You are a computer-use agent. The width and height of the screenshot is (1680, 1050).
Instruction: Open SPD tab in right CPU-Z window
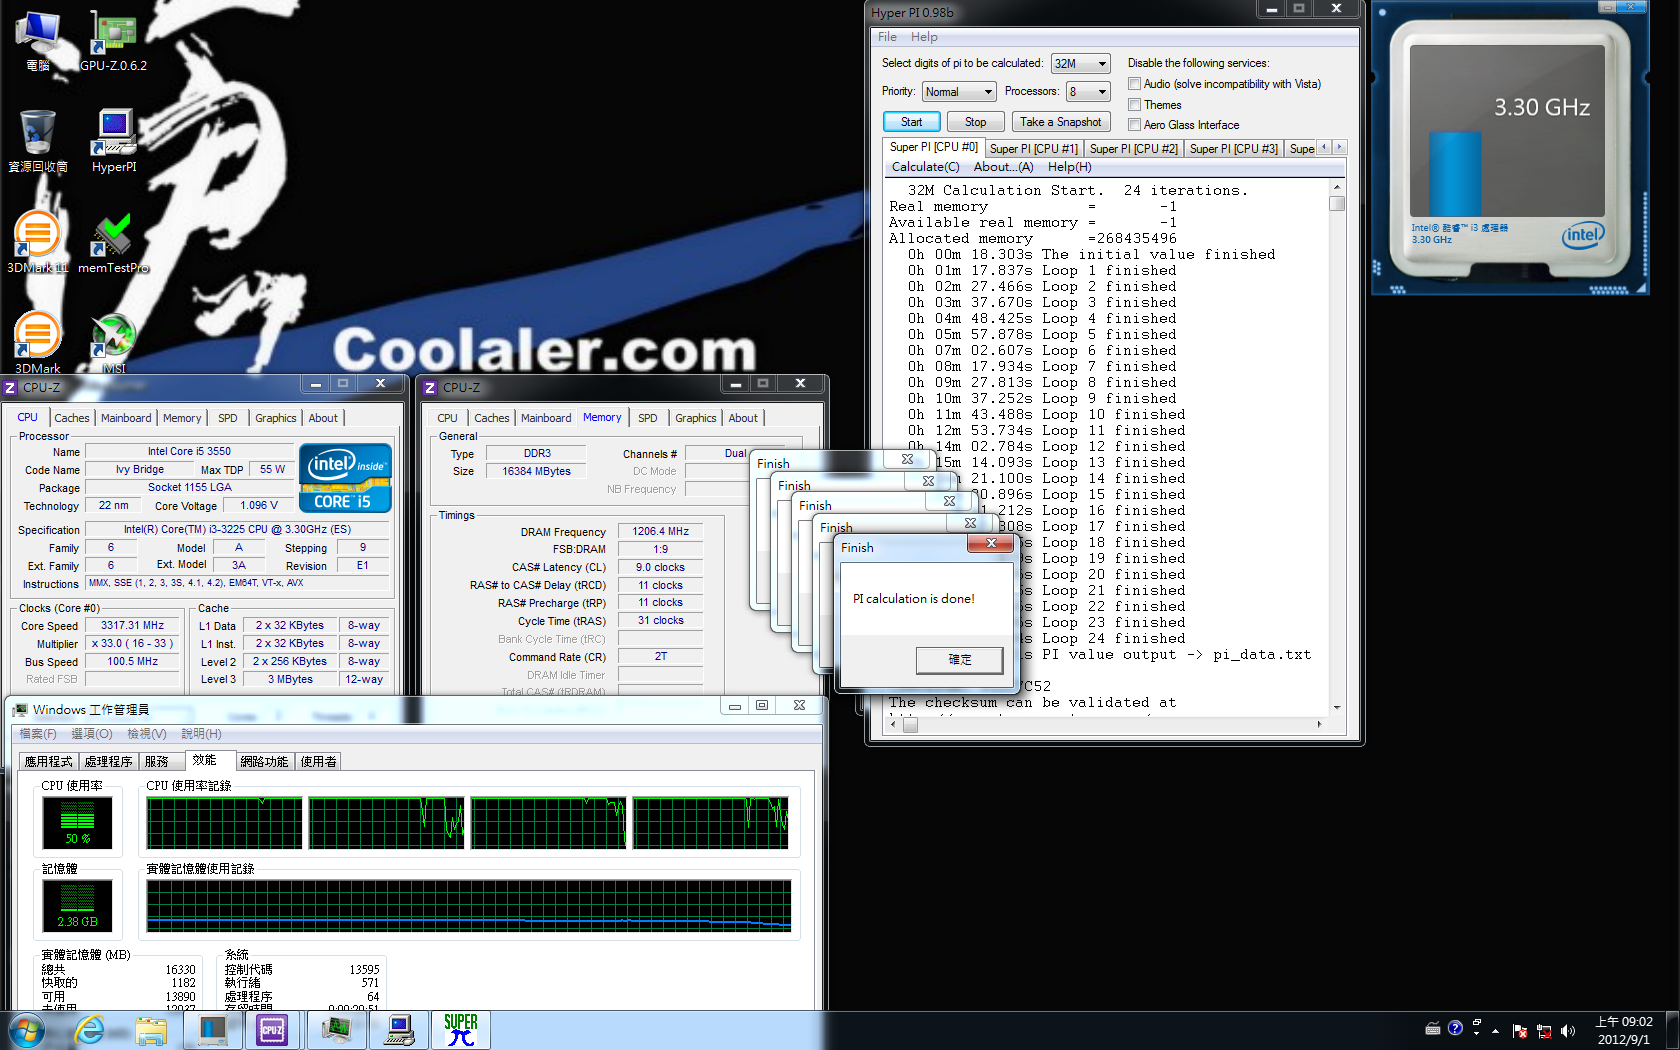point(648,418)
